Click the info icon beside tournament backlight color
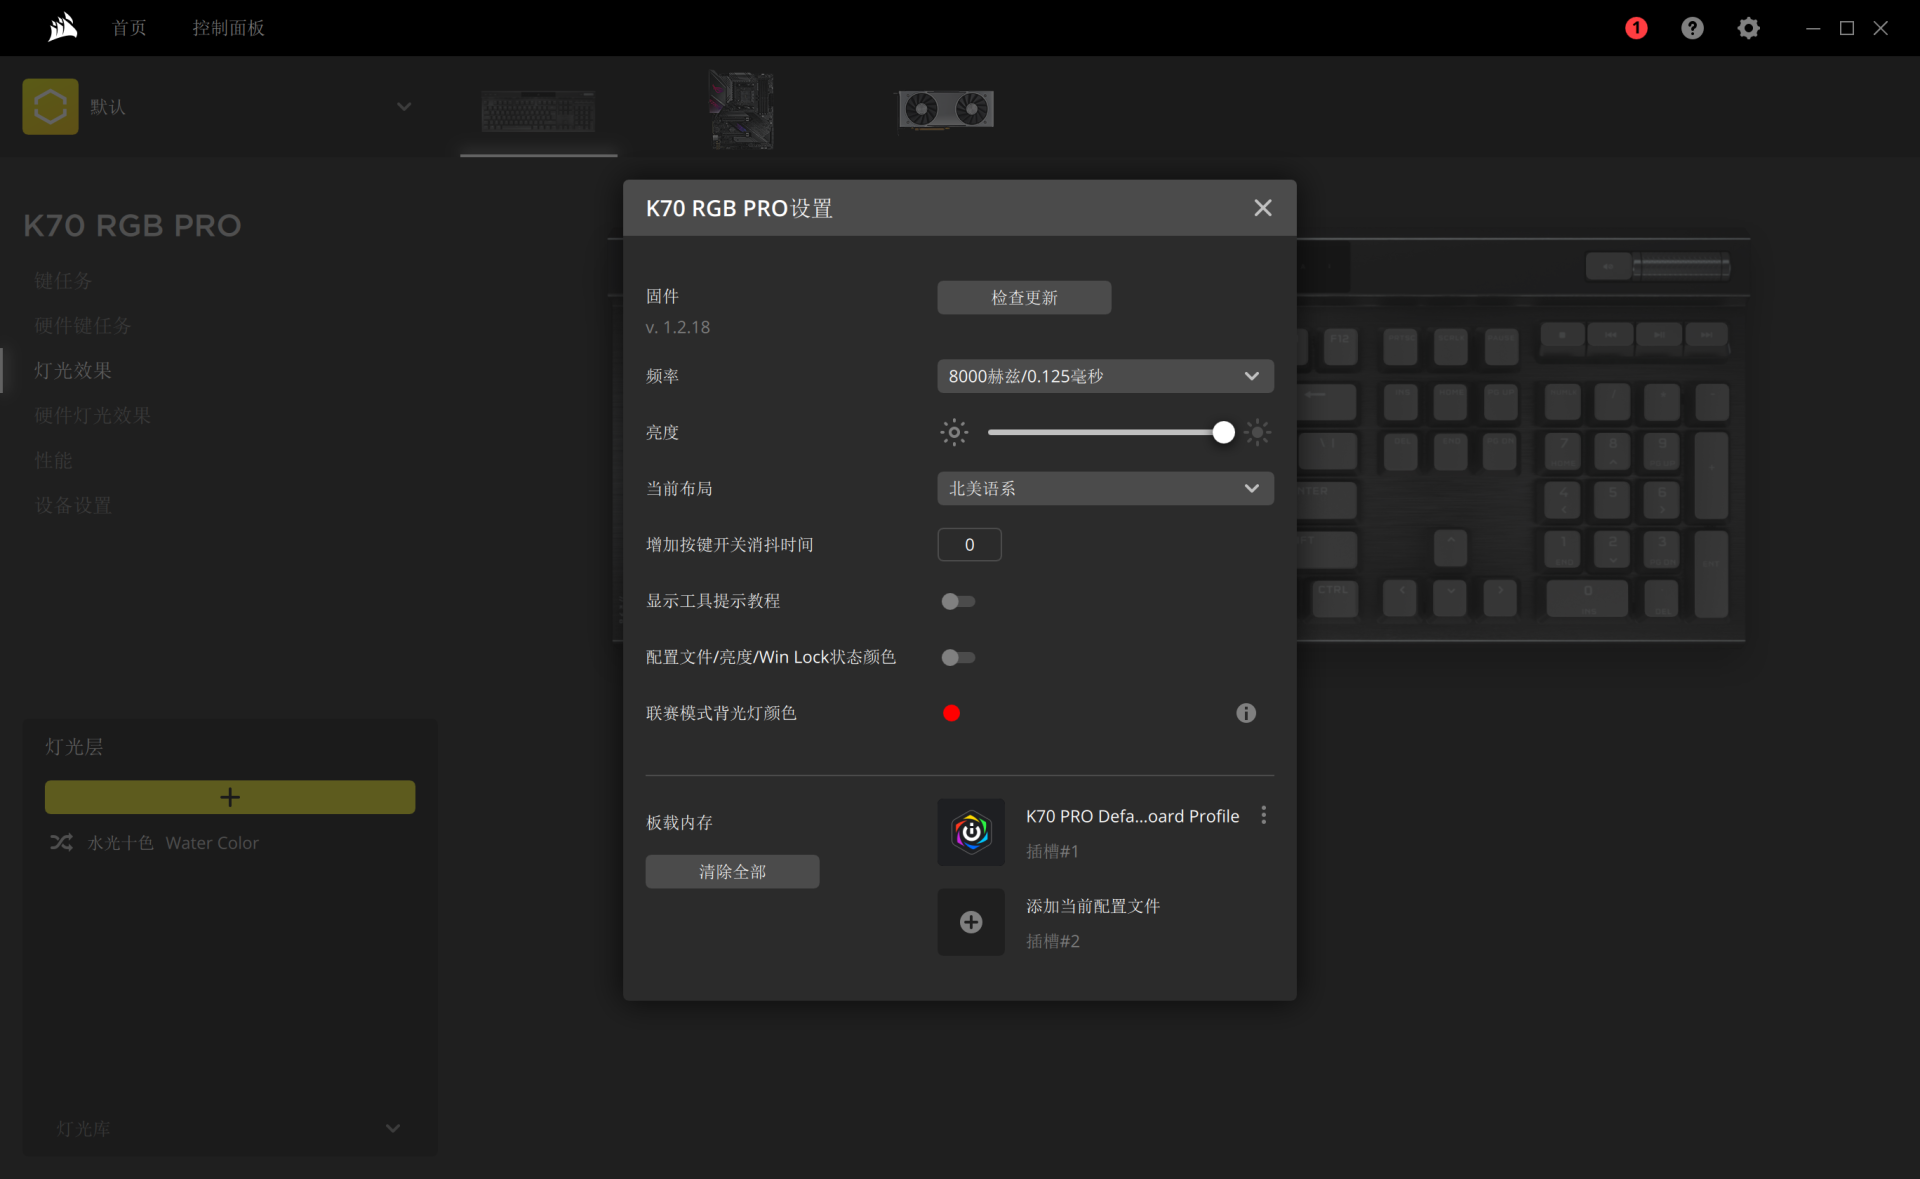This screenshot has width=1920, height=1179. tap(1244, 713)
